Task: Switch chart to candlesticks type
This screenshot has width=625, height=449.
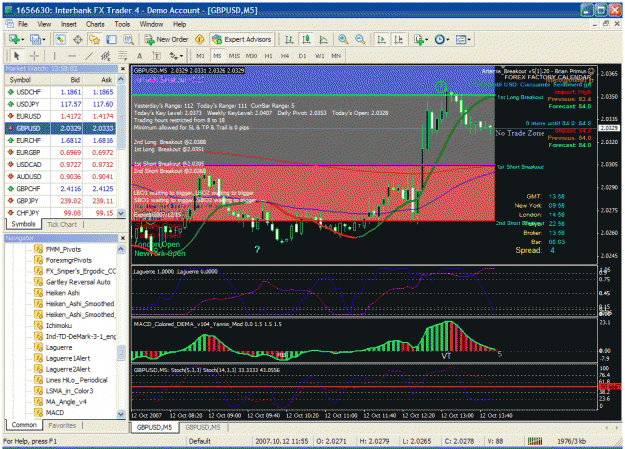Action: tap(306, 39)
